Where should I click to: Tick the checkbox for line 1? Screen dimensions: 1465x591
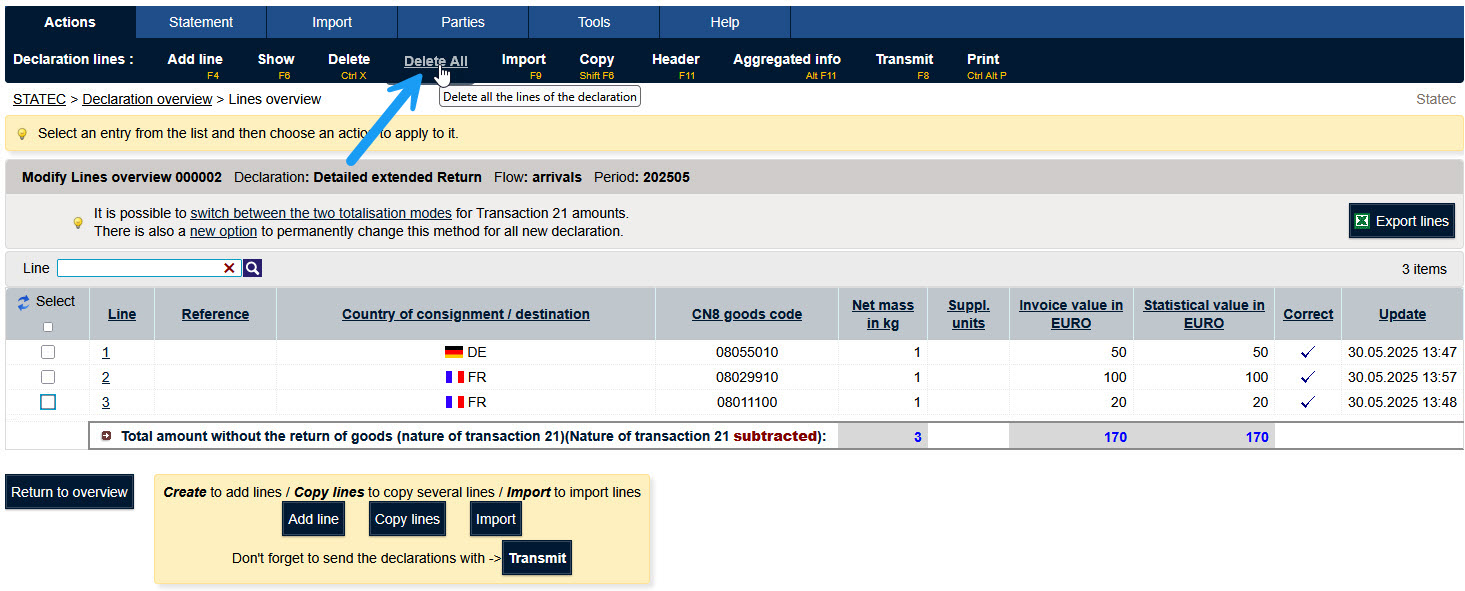(48, 352)
